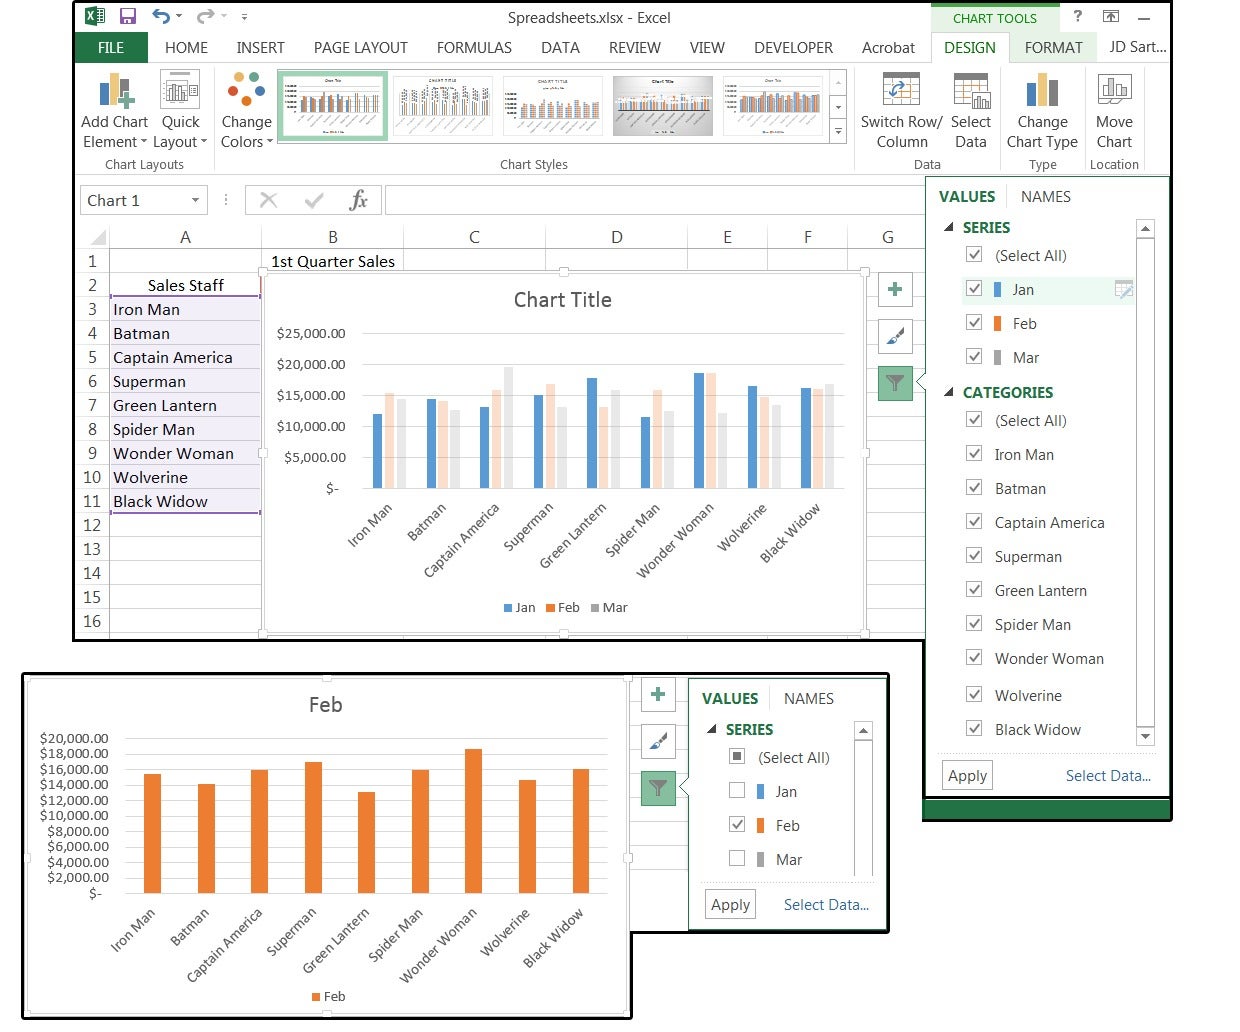The height and width of the screenshot is (1032, 1240).
Task: Collapse the SERIES section in top filter panel
Action: (x=949, y=227)
